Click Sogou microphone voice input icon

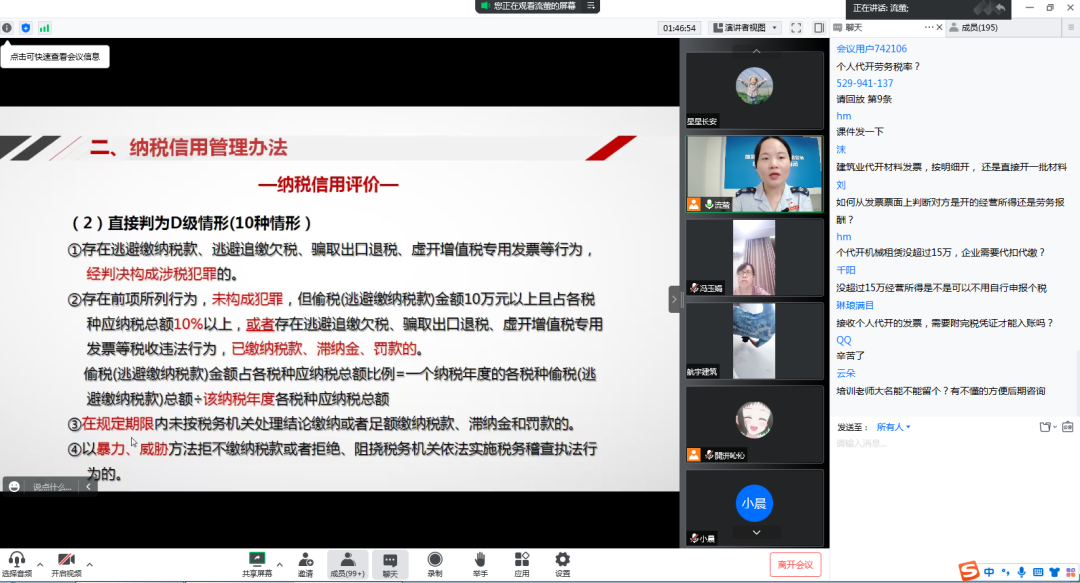tap(1021, 572)
